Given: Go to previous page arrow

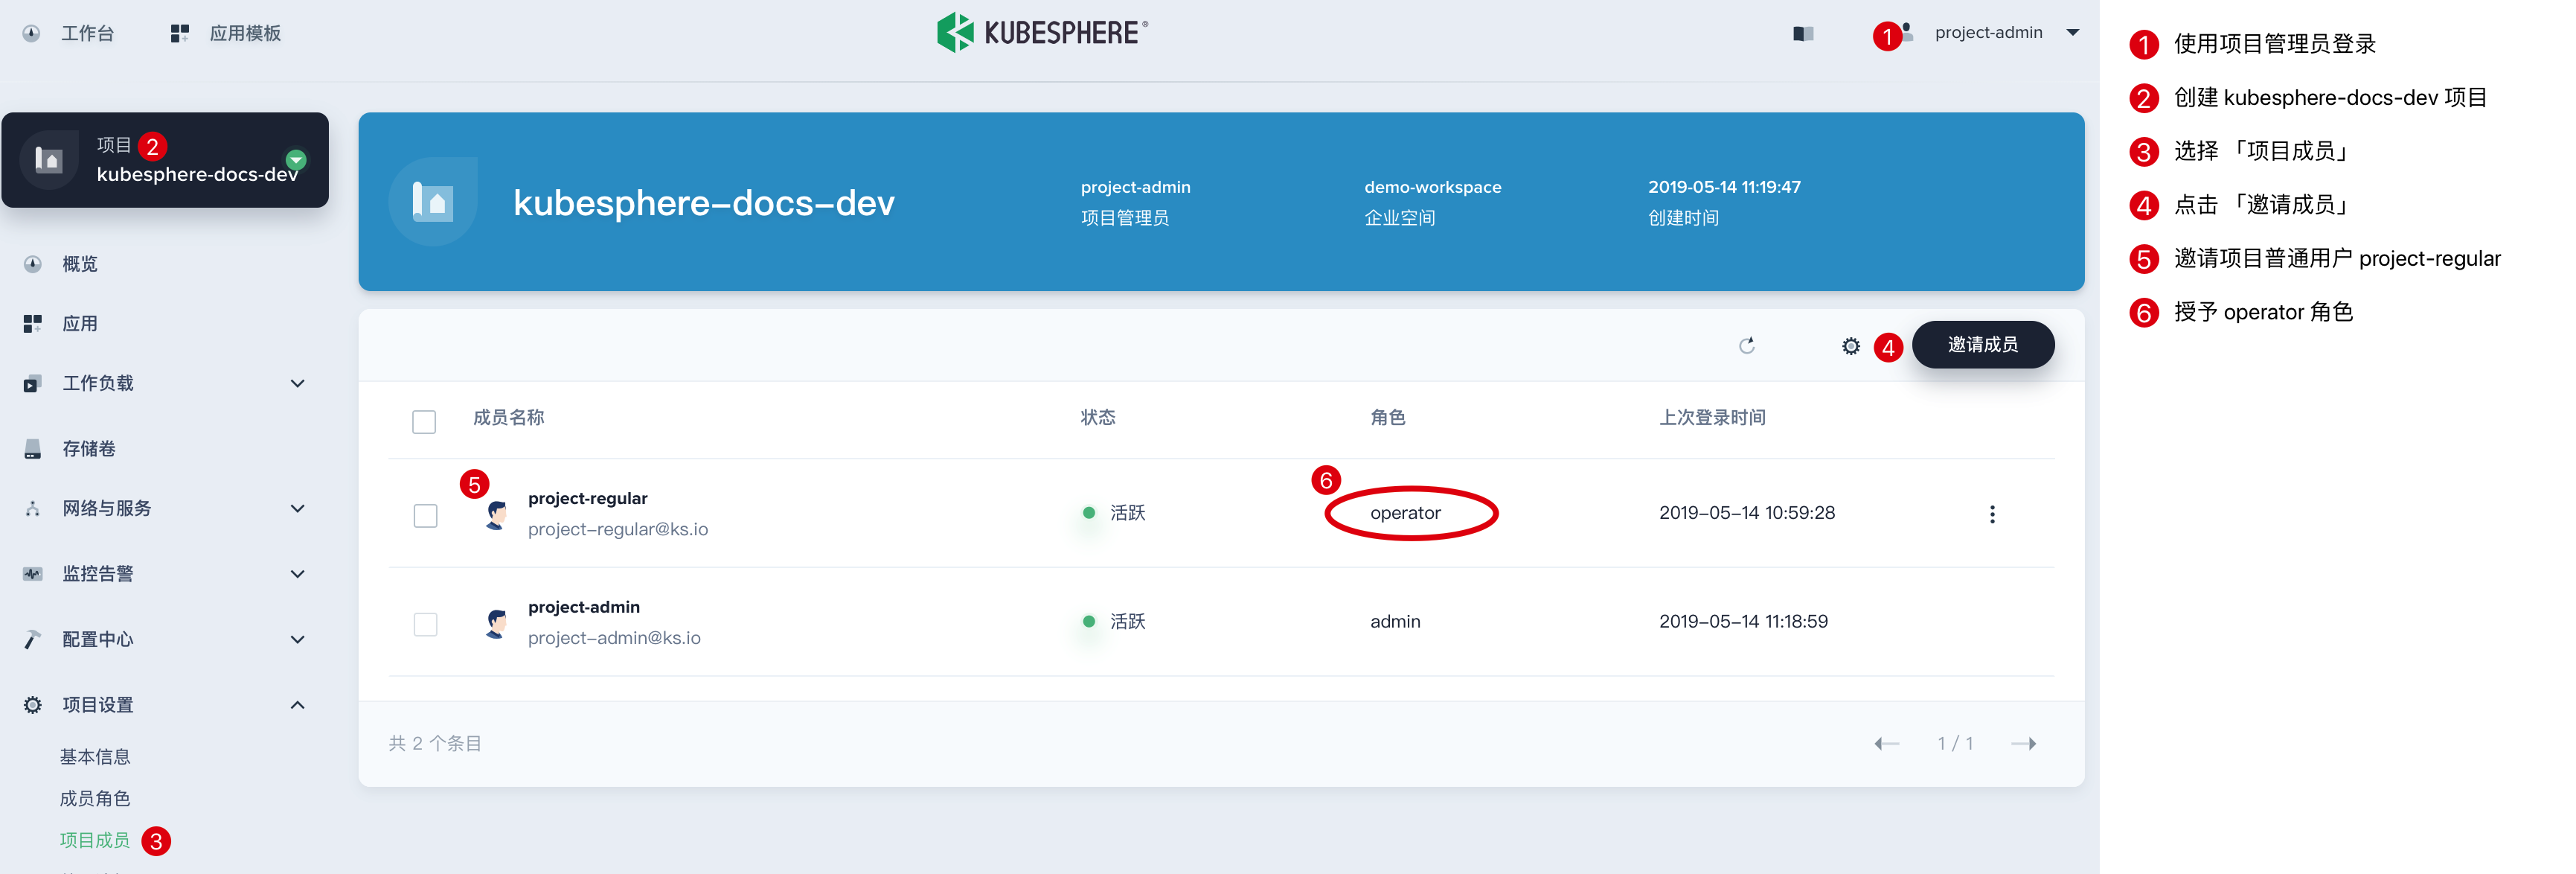Looking at the screenshot, I should 1886,743.
